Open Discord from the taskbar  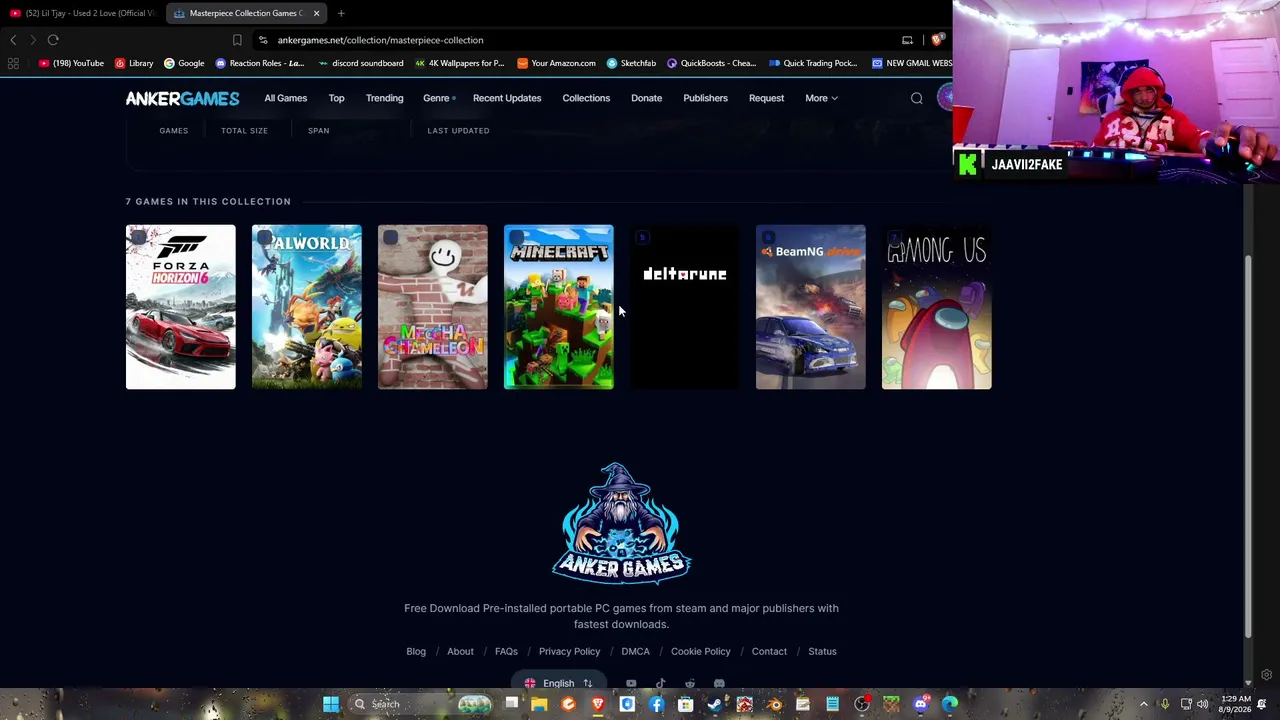pos(921,704)
